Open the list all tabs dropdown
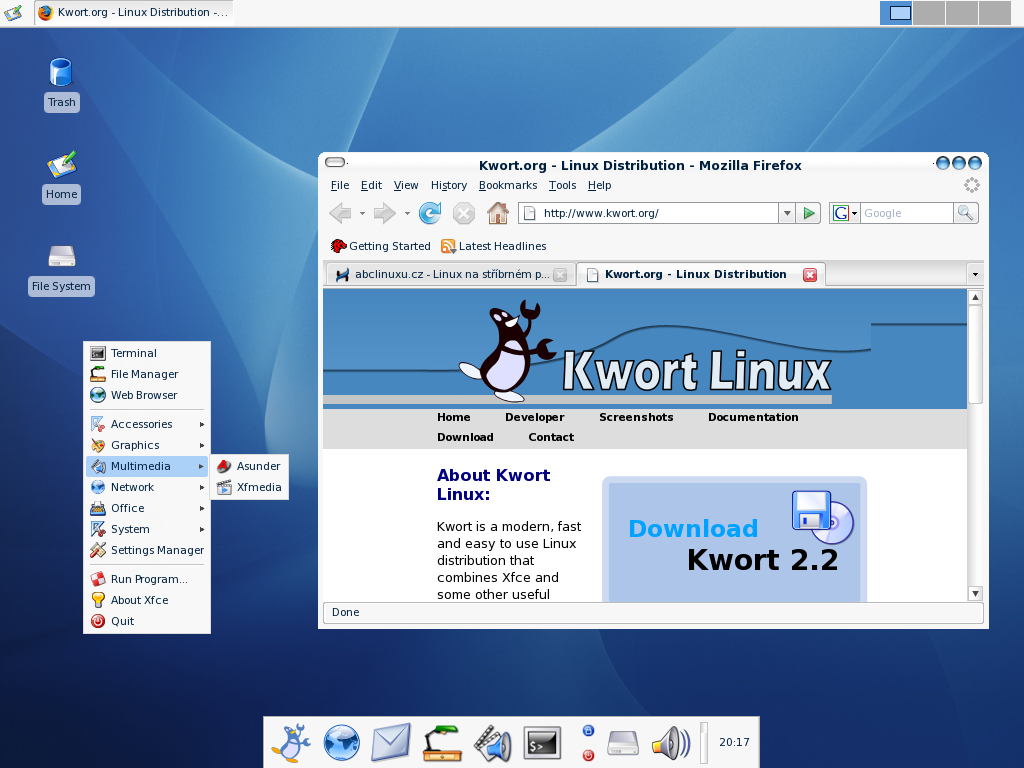The width and height of the screenshot is (1024, 768). coord(975,274)
